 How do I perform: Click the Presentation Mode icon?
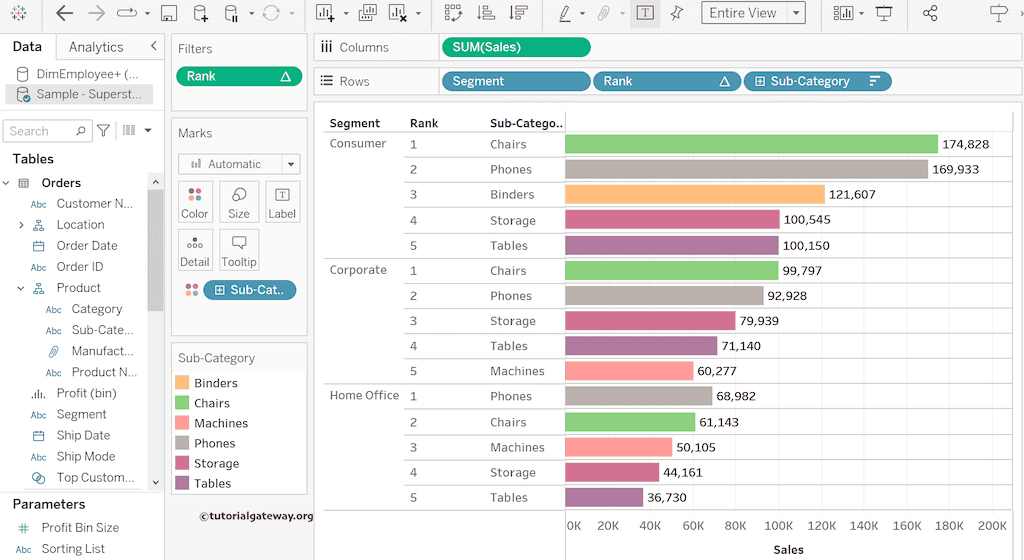pos(884,13)
